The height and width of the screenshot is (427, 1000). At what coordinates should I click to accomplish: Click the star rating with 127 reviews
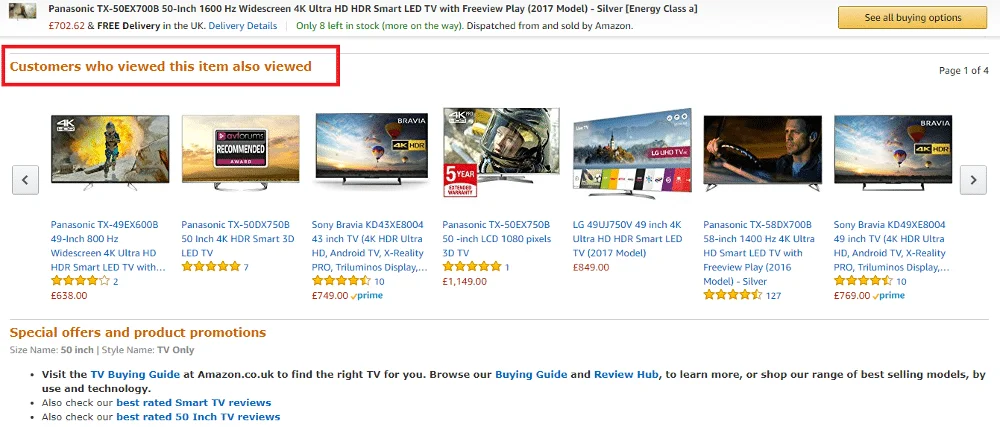pyautogui.click(x=732, y=296)
